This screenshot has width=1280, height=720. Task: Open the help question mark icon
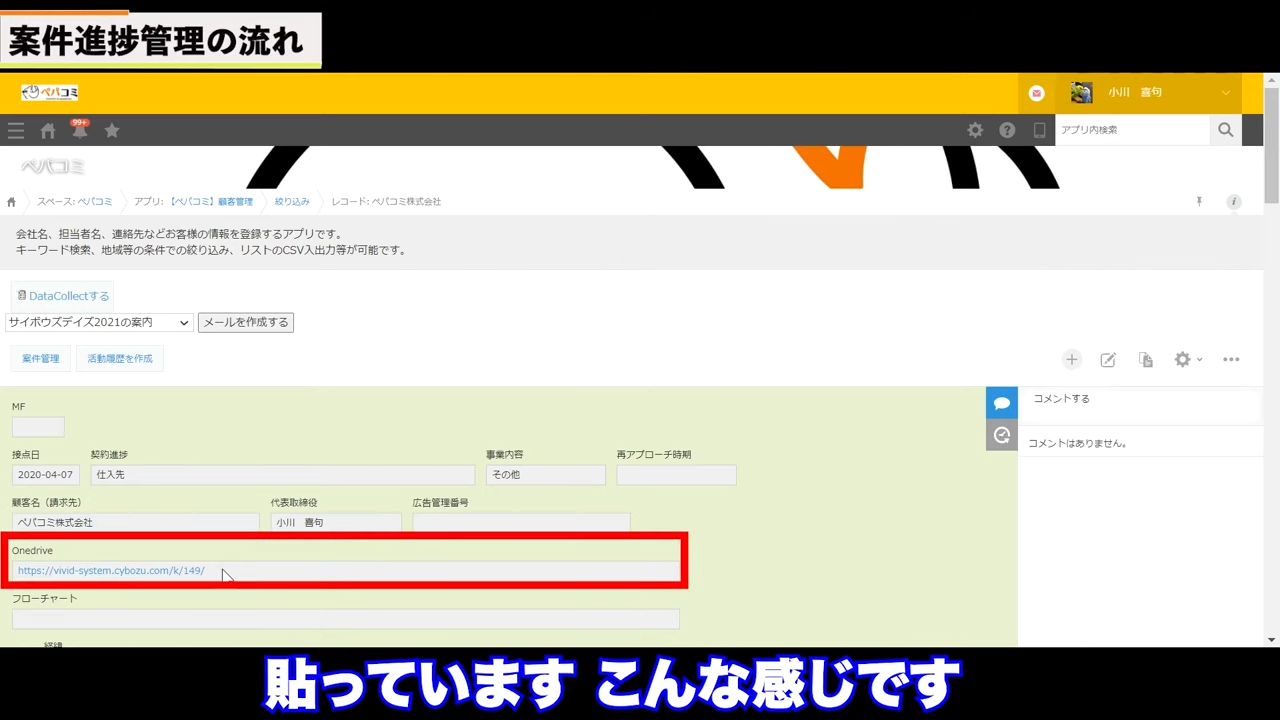click(1007, 130)
